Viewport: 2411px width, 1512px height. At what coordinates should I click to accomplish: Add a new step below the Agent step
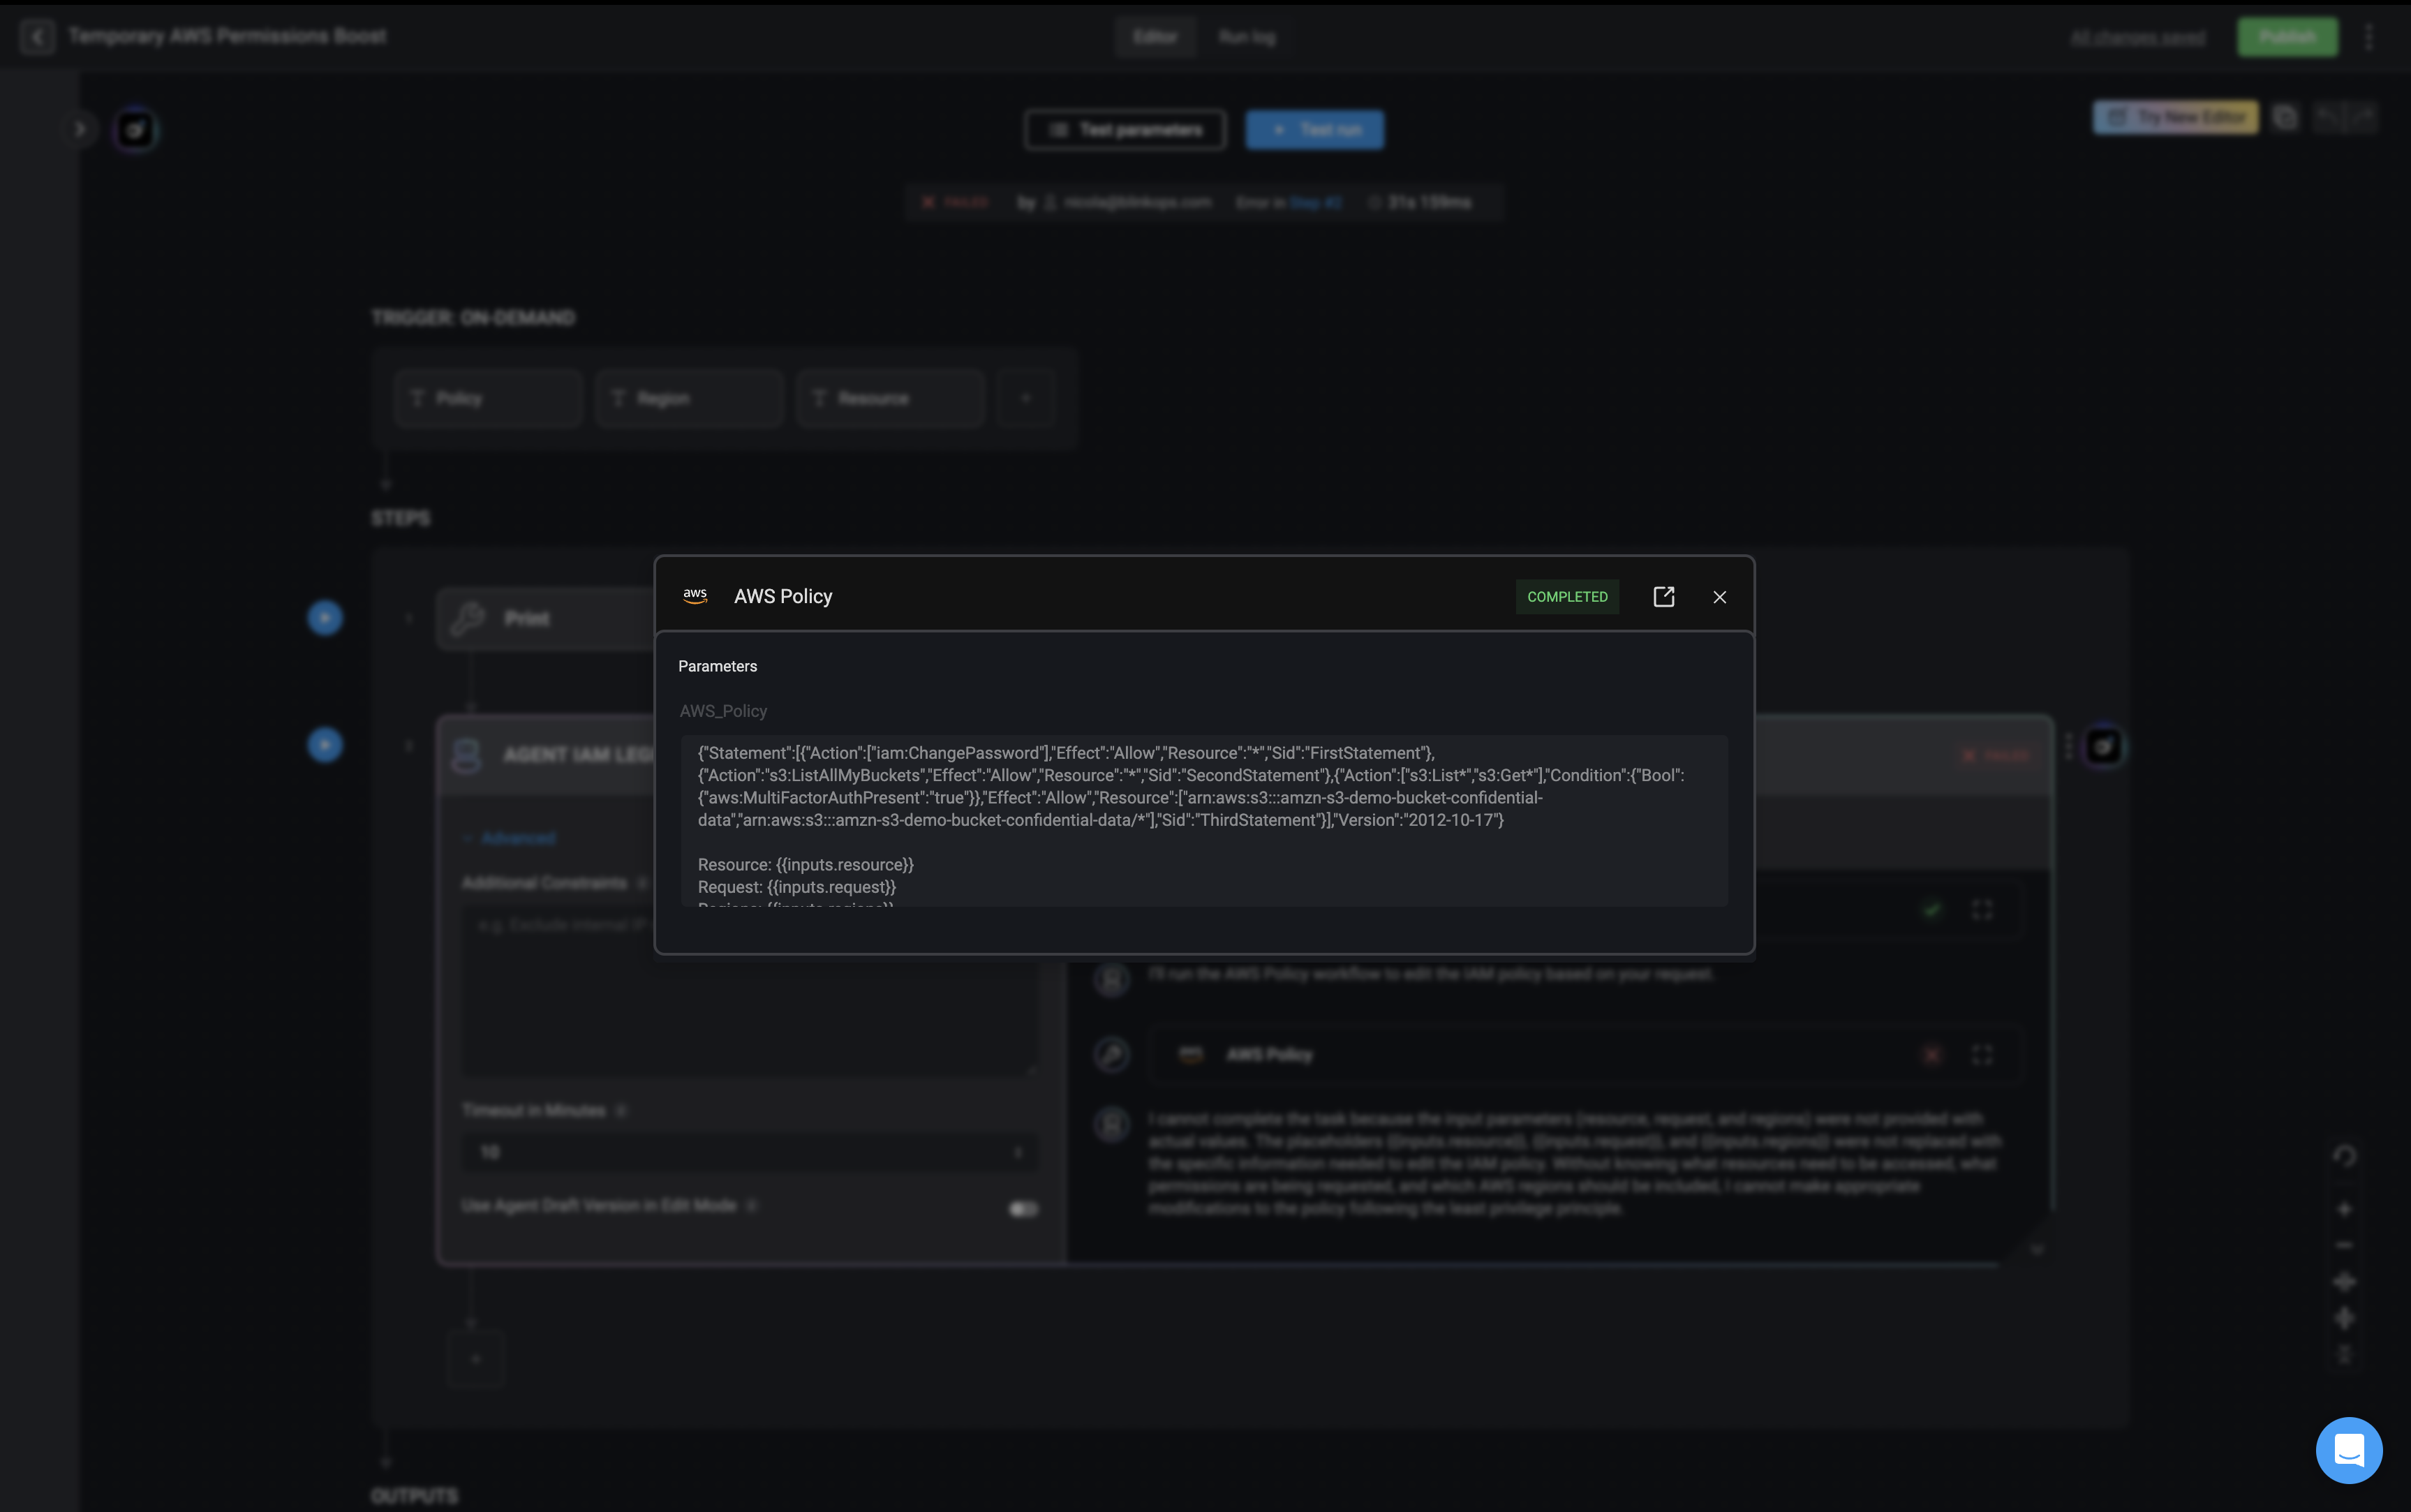click(476, 1359)
